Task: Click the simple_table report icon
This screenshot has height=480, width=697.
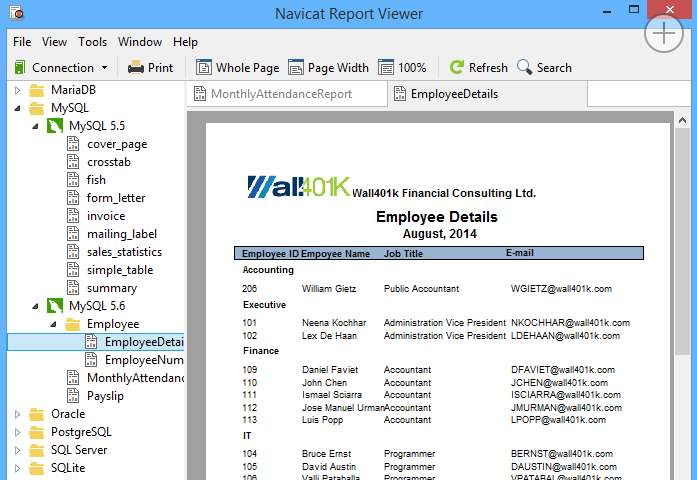Action: 73,270
